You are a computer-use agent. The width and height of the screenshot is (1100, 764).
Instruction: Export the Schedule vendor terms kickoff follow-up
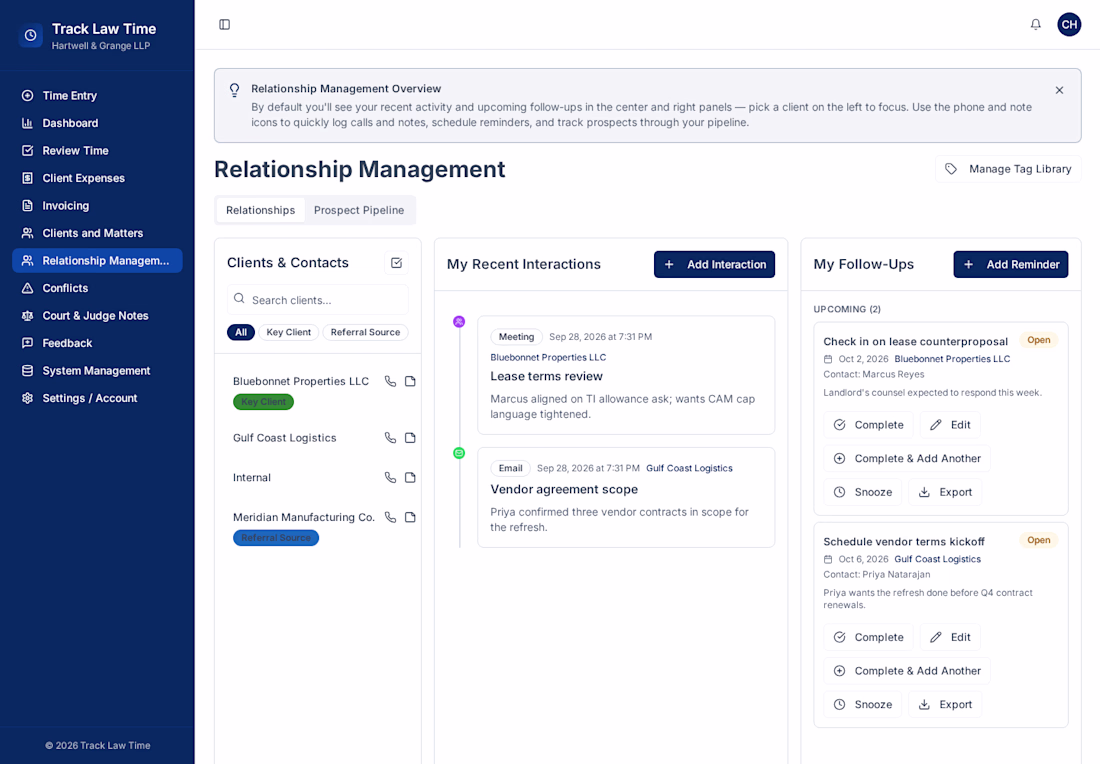point(945,705)
